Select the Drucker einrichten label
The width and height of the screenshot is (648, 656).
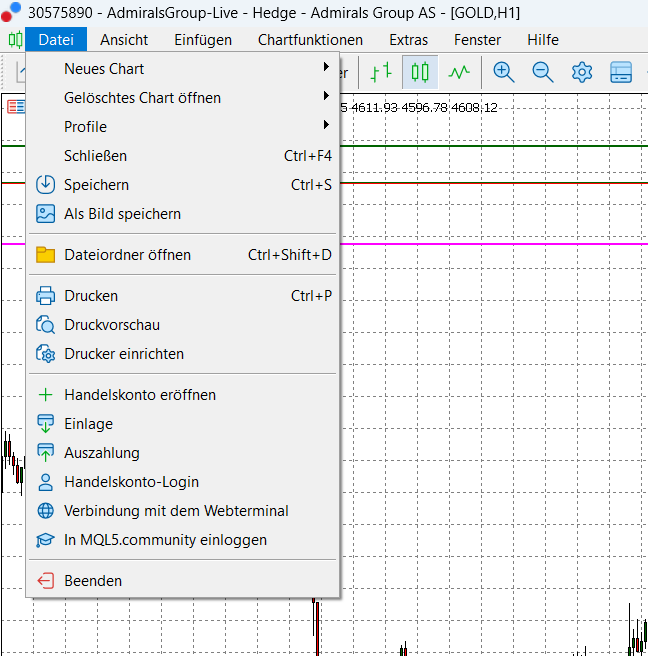click(x=124, y=354)
